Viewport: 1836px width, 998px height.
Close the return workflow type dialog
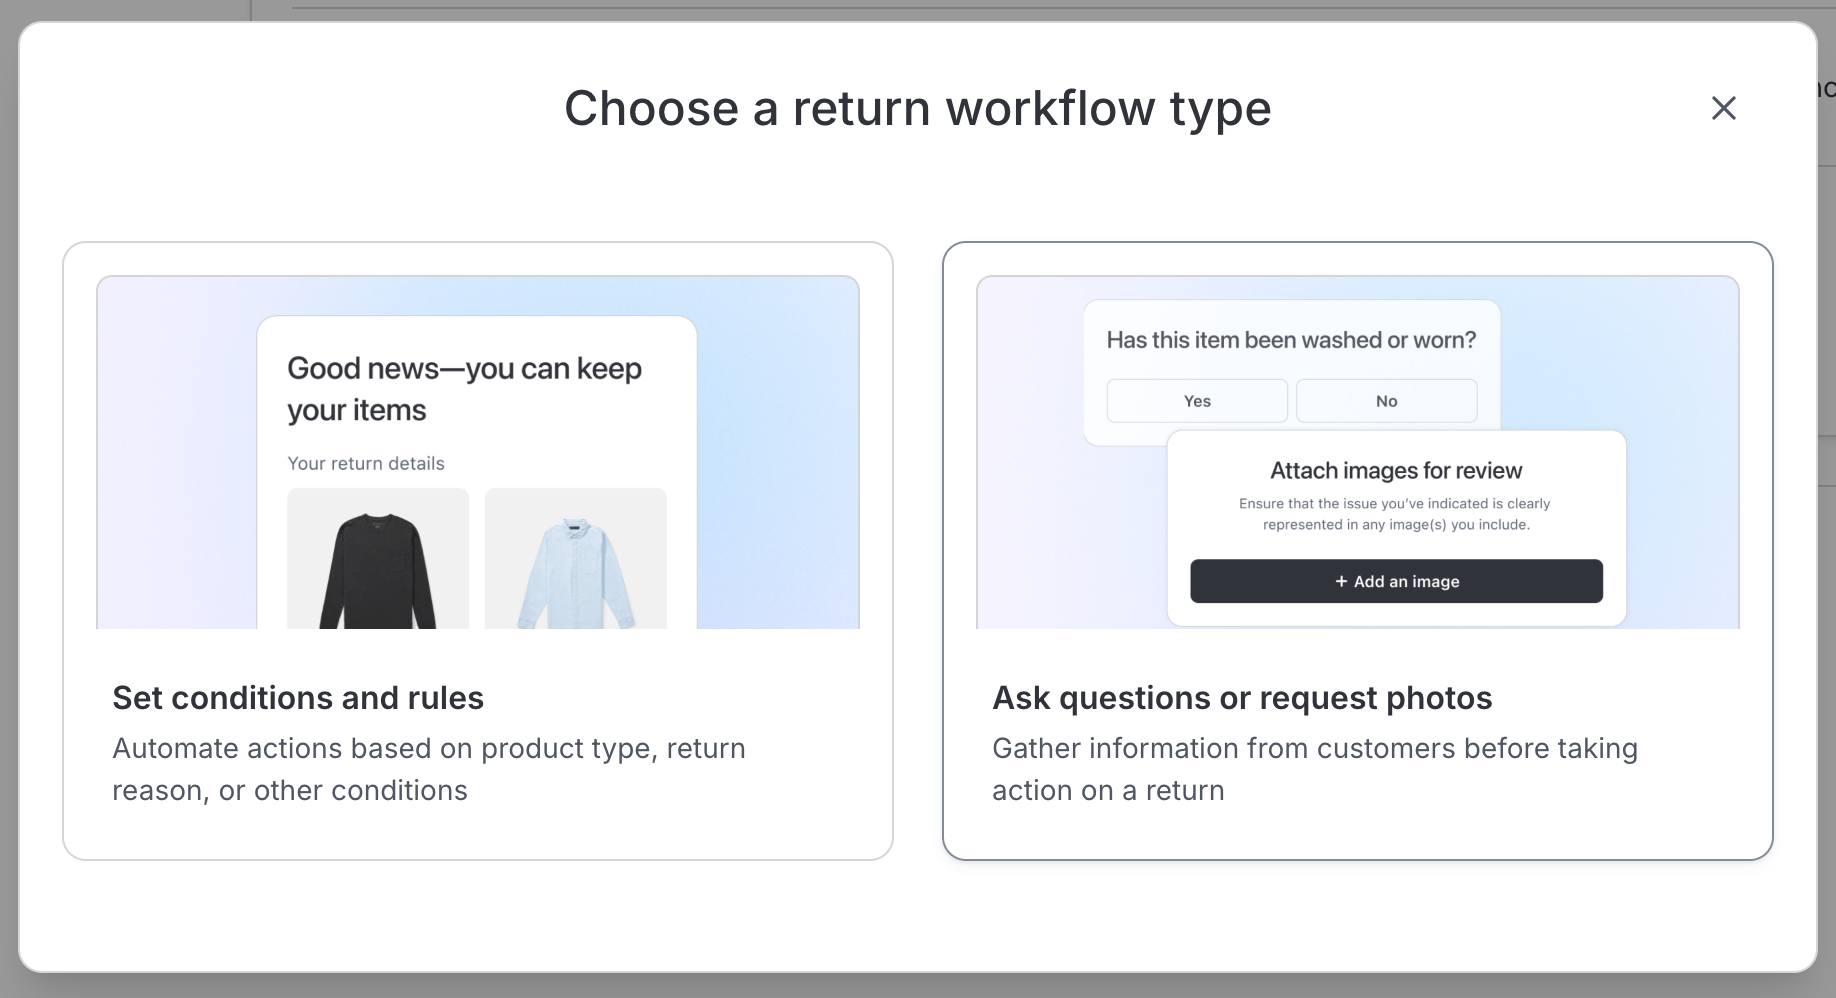pos(1723,108)
